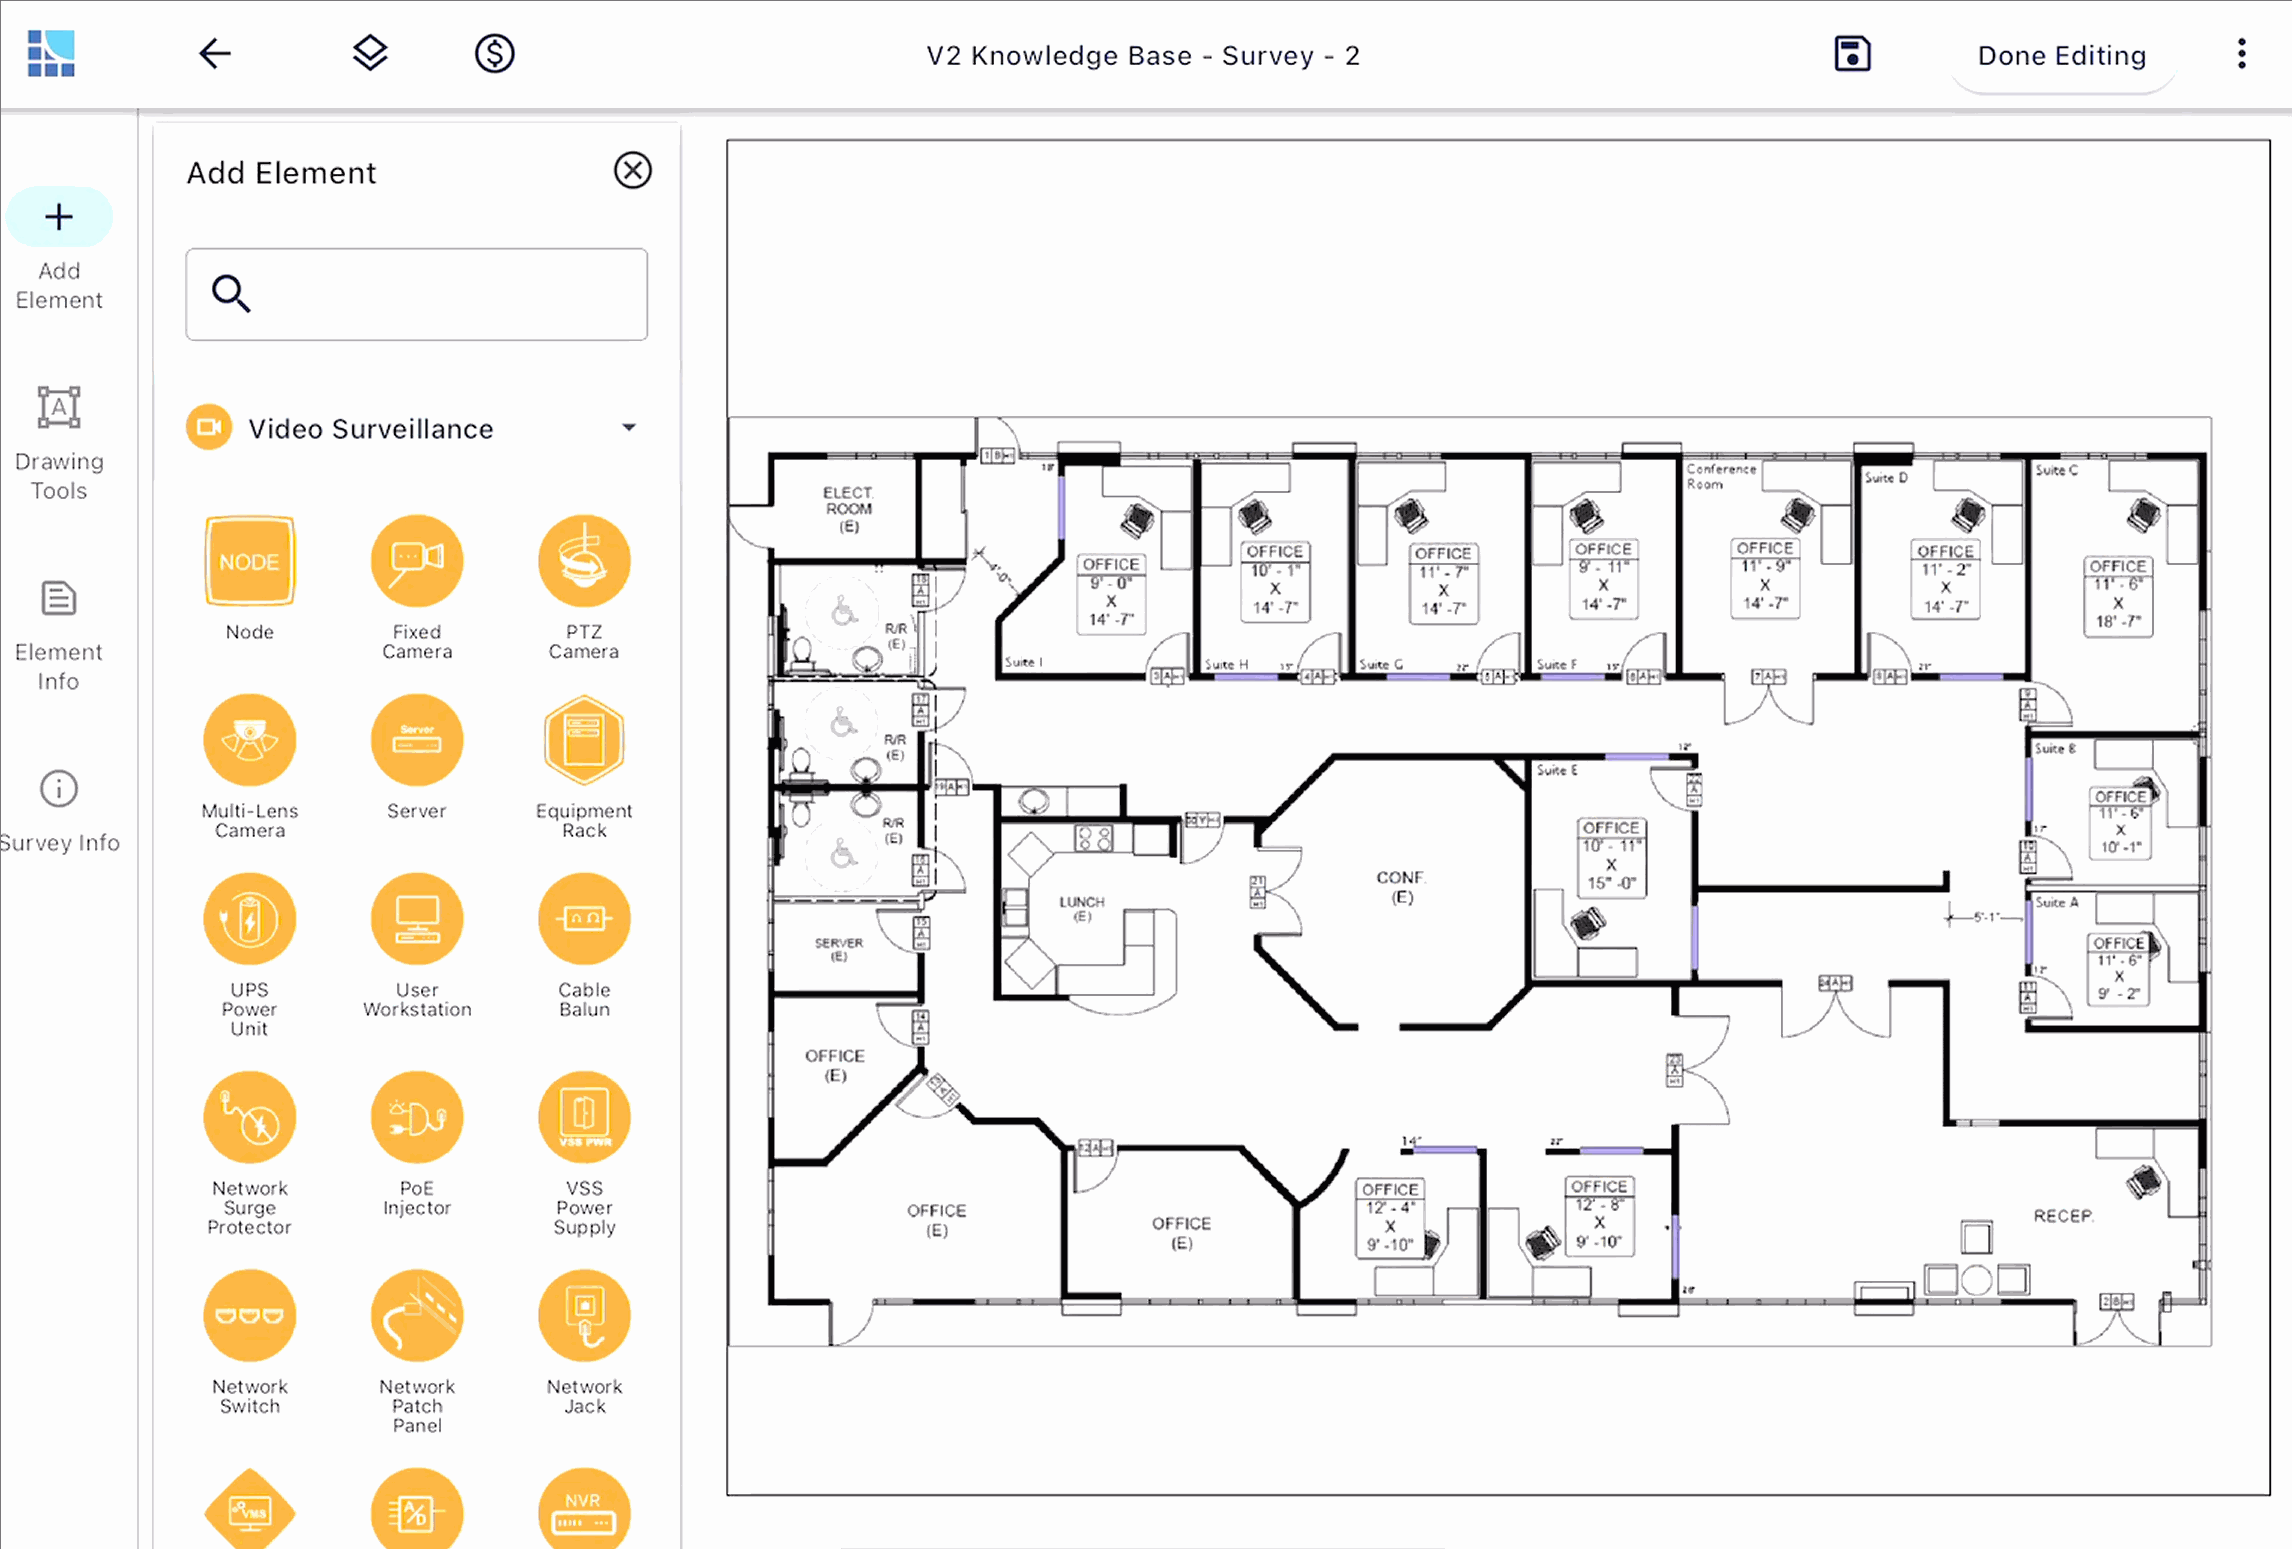Screen dimensions: 2292x1549
Task: Collapse the Video Surveillance category
Action: point(629,427)
